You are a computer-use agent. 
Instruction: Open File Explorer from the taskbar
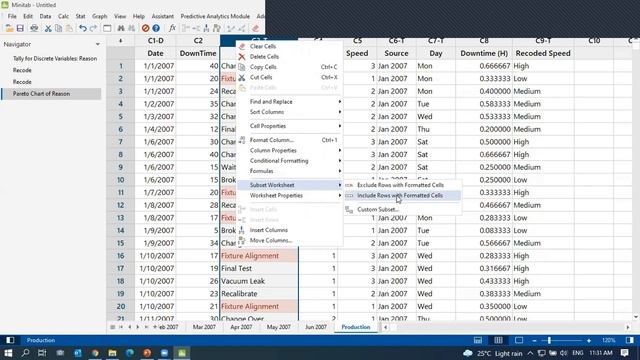(x=113, y=353)
